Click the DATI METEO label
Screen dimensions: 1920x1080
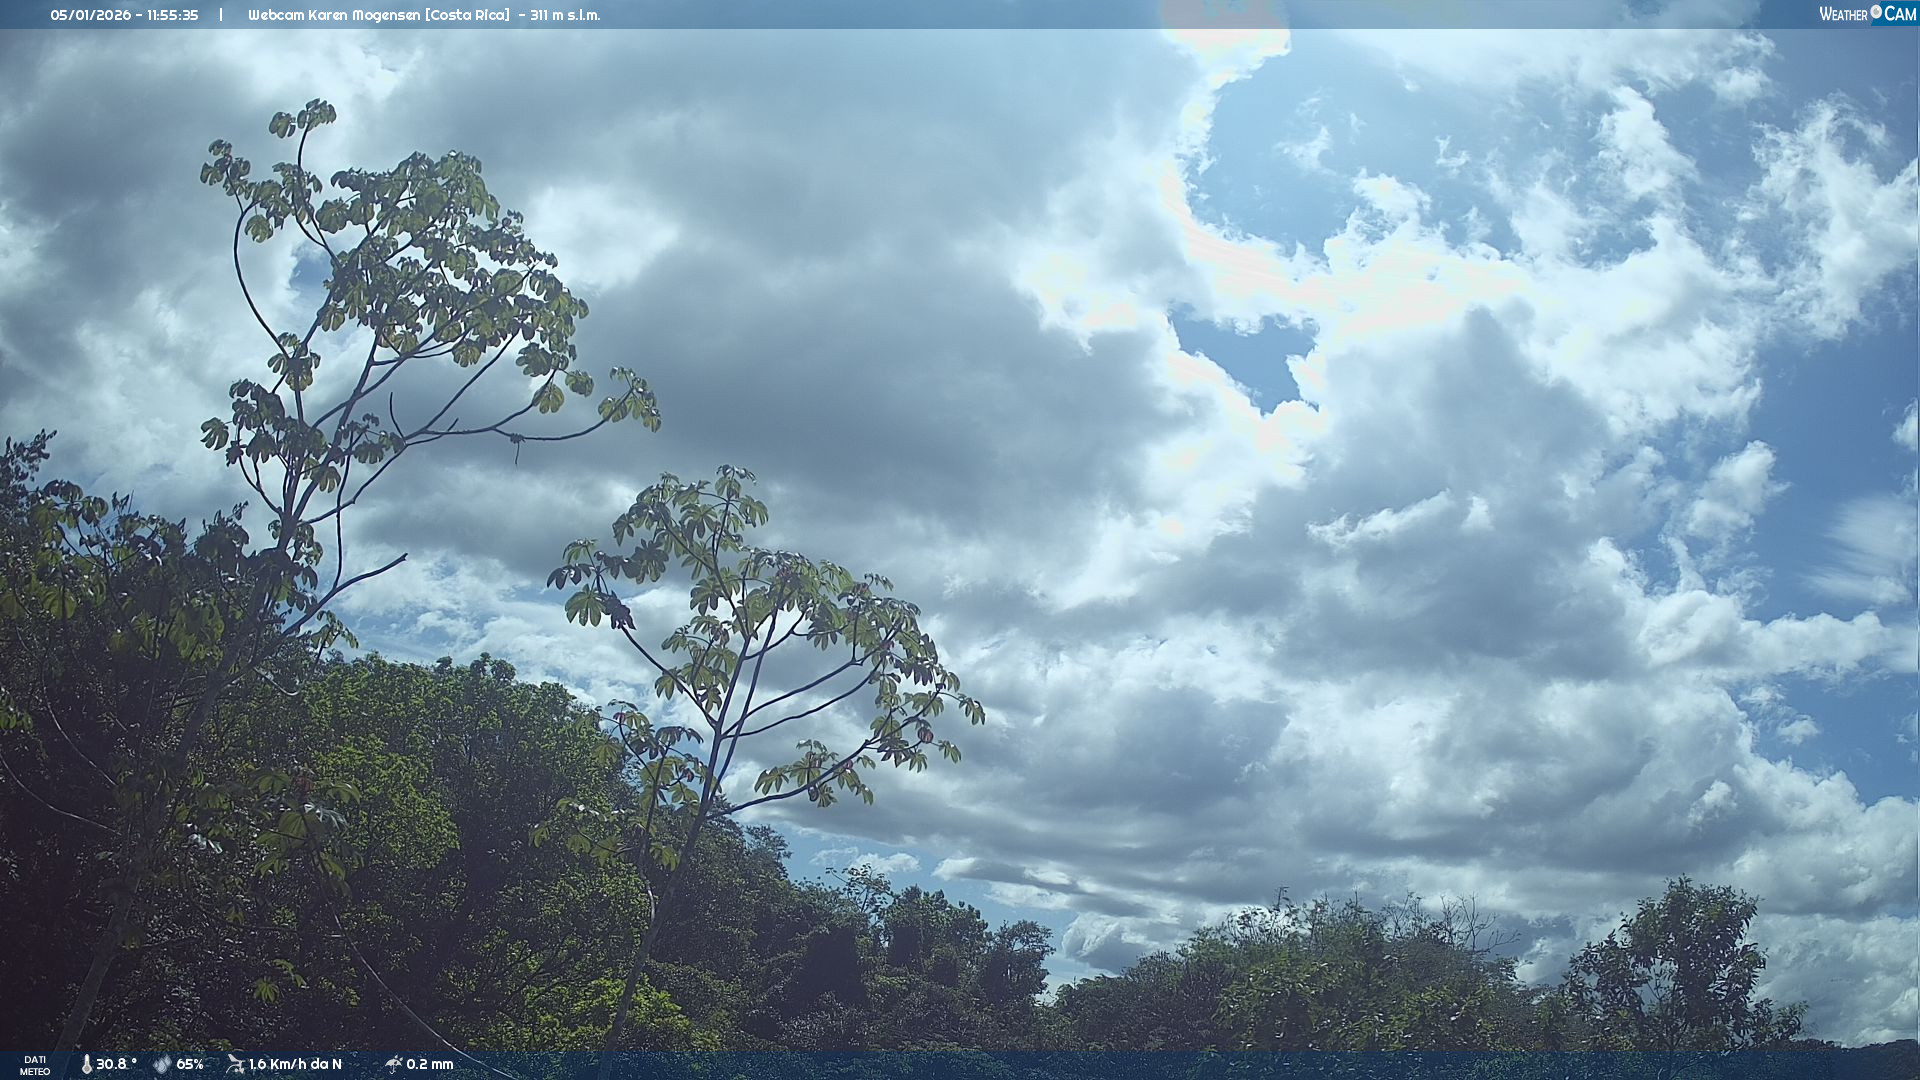35,1065
